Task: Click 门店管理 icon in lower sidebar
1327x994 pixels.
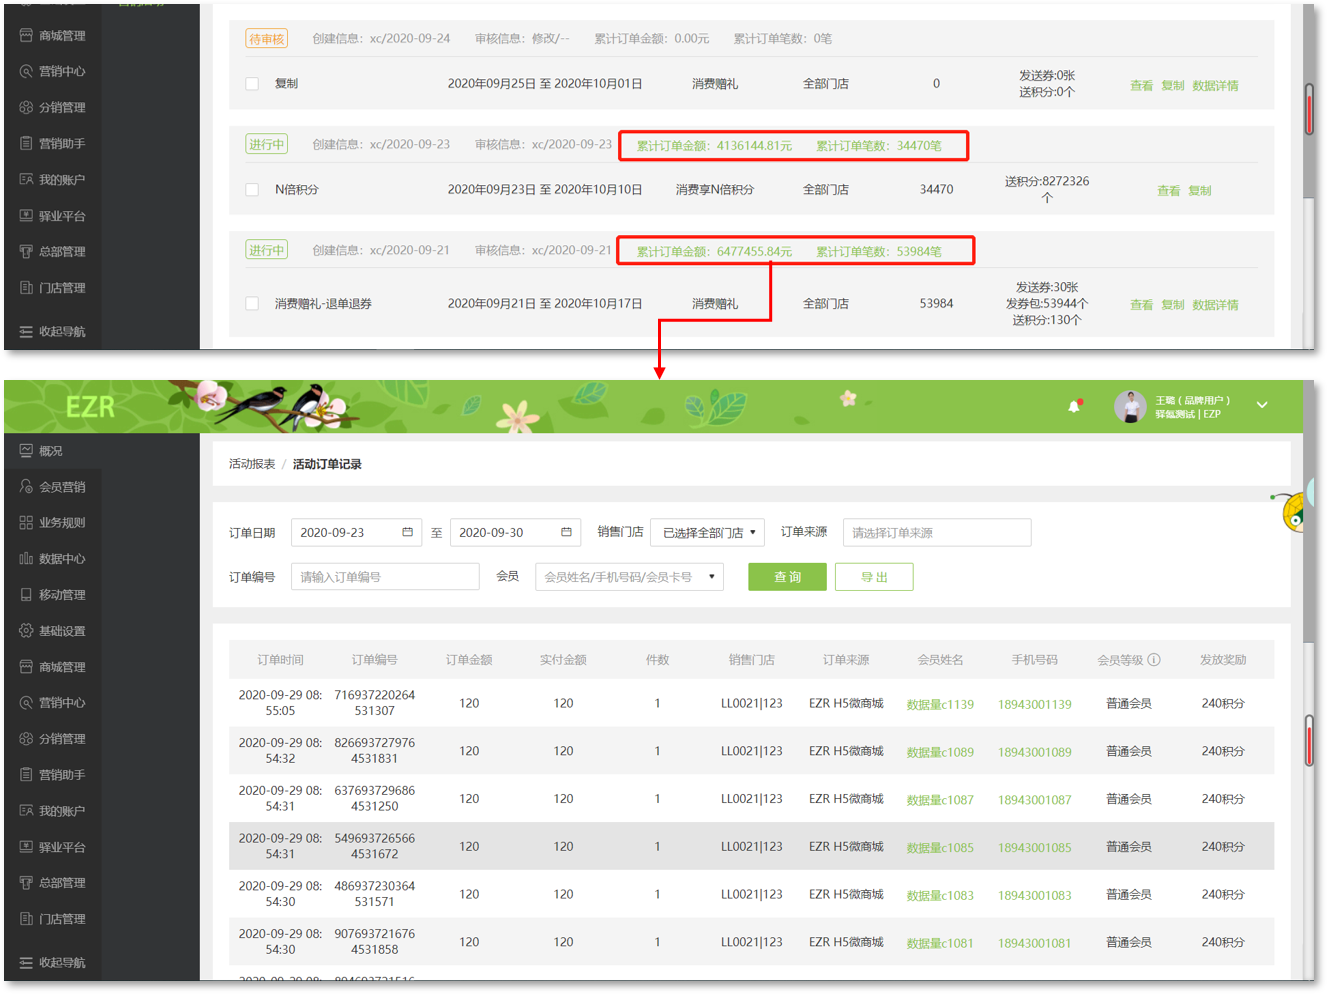Action: [x=26, y=918]
